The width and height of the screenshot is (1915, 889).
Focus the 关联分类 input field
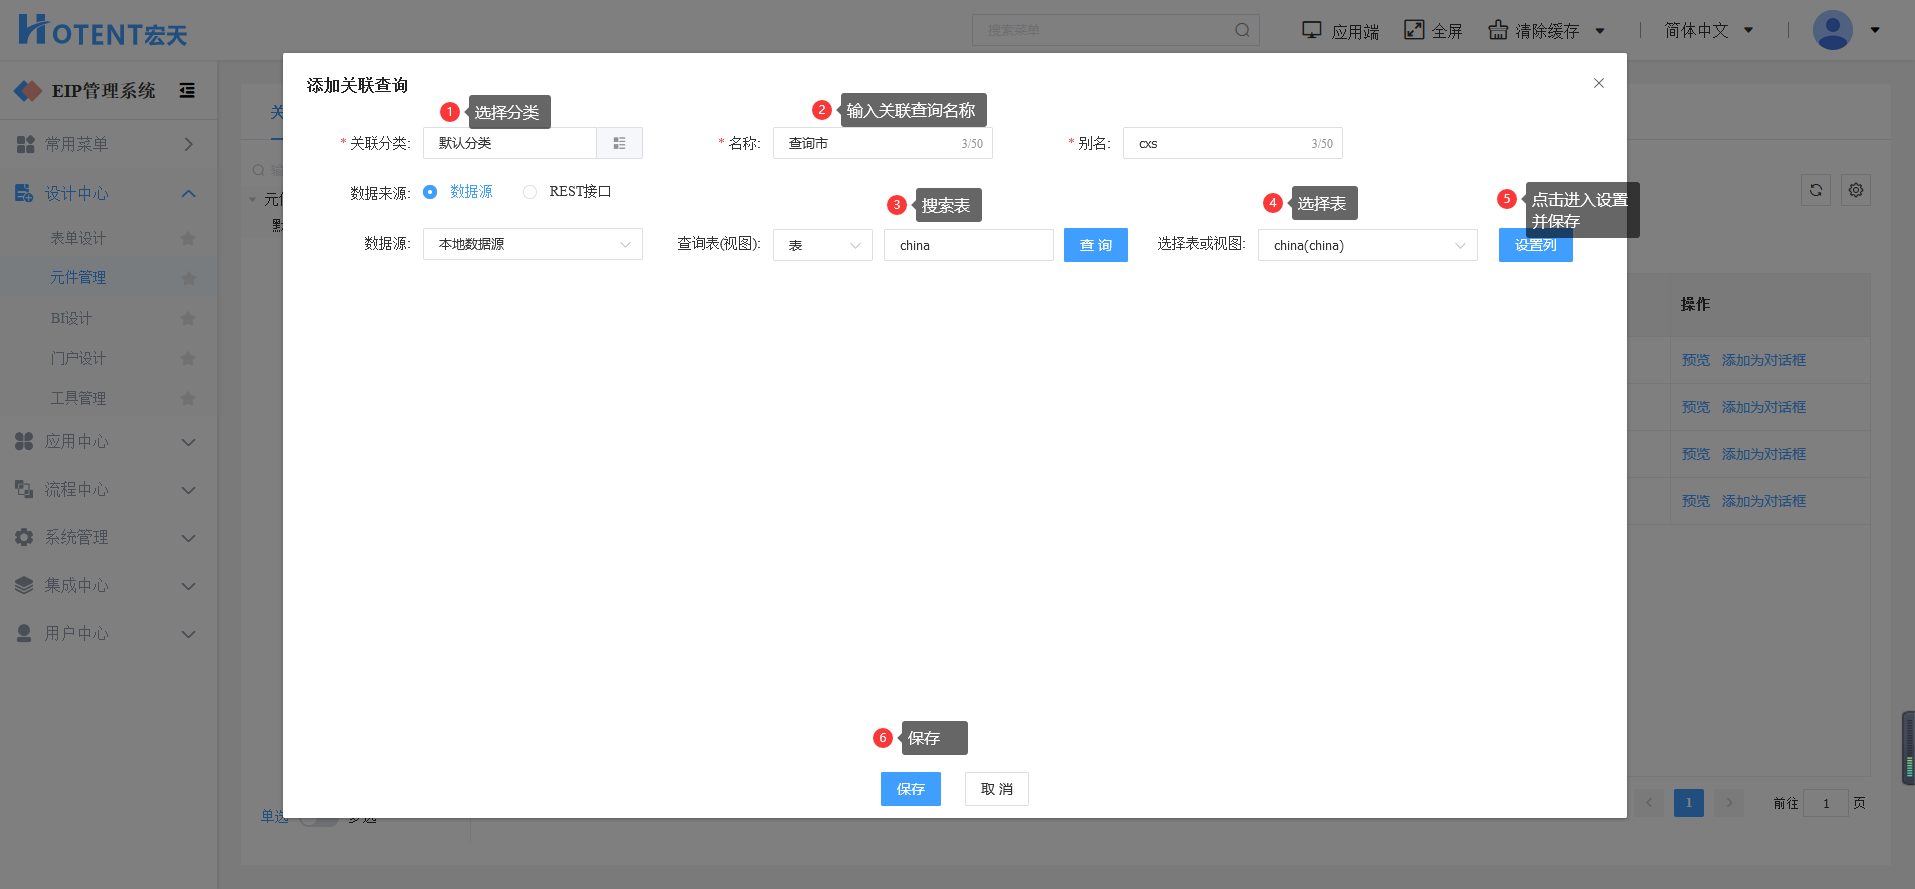tap(510, 143)
